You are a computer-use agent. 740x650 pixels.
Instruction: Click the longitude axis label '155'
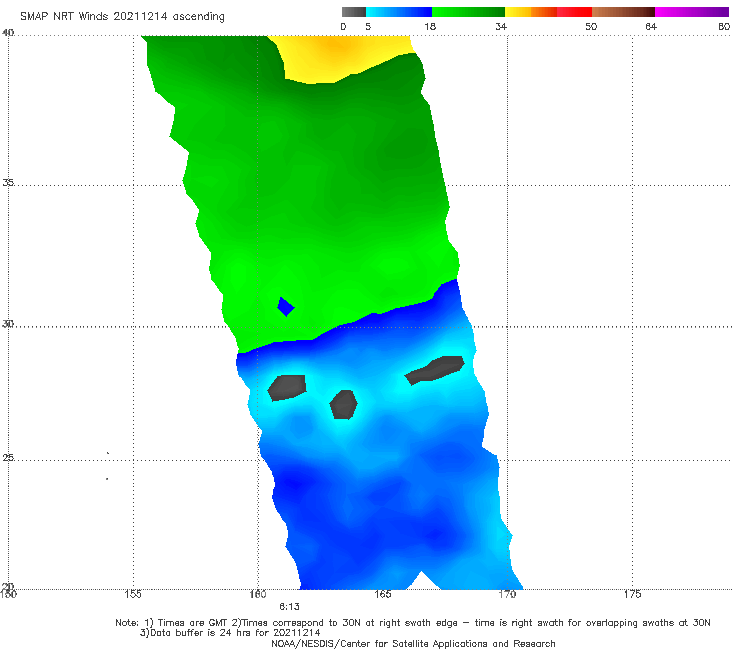click(x=133, y=594)
